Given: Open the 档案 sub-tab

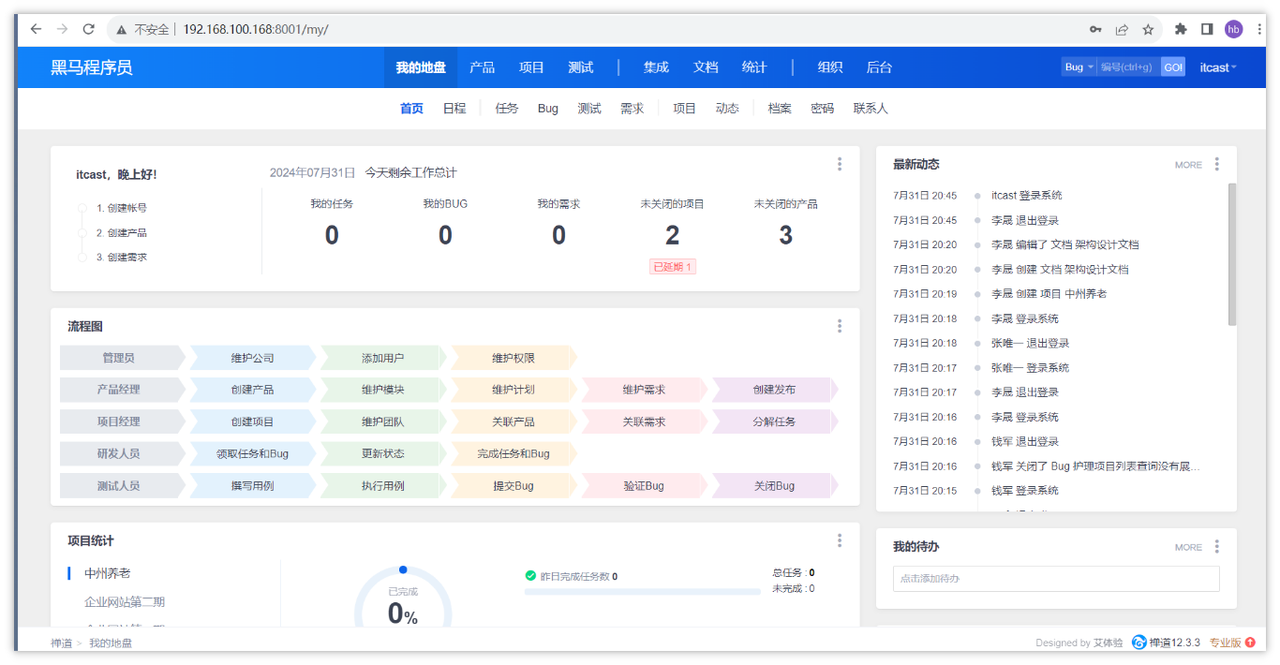Looking at the screenshot, I should pyautogui.click(x=780, y=108).
